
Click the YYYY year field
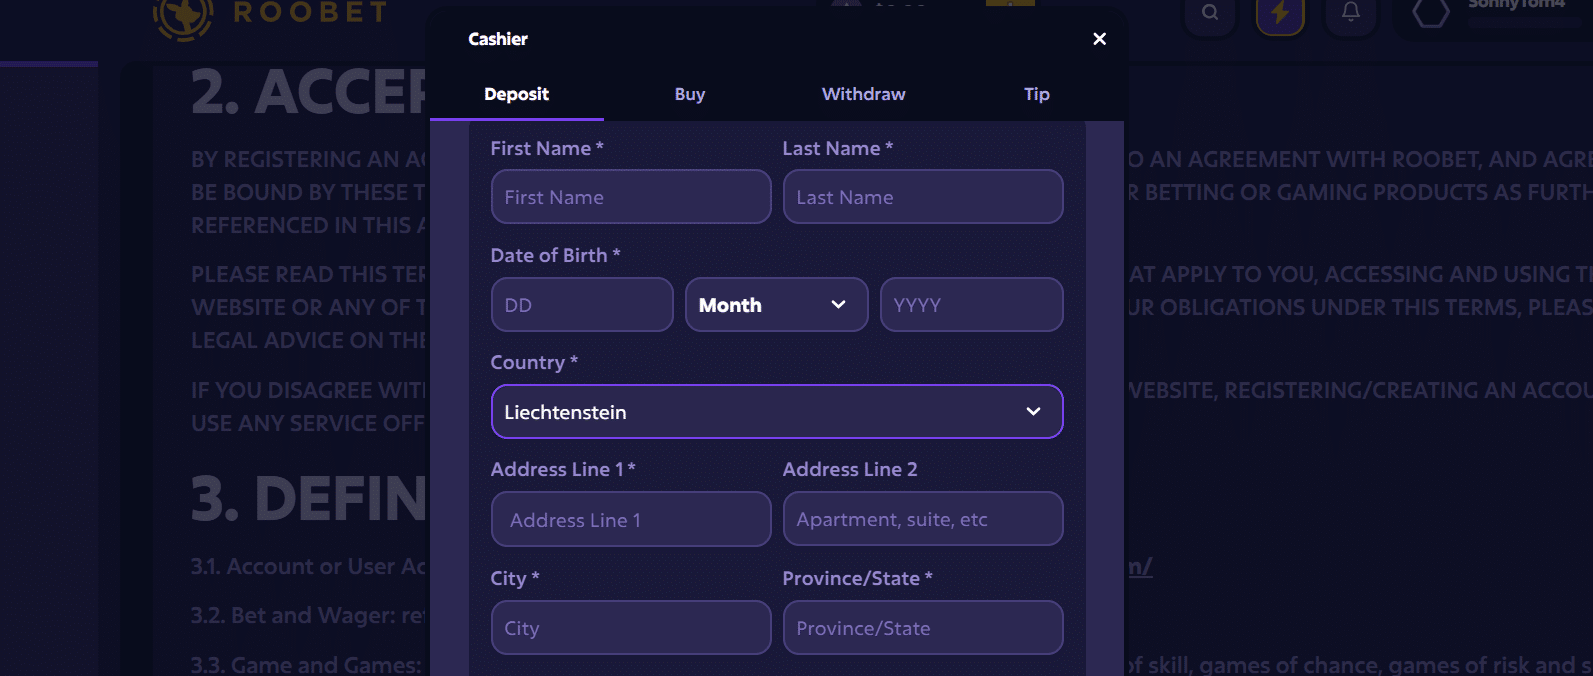click(x=971, y=304)
